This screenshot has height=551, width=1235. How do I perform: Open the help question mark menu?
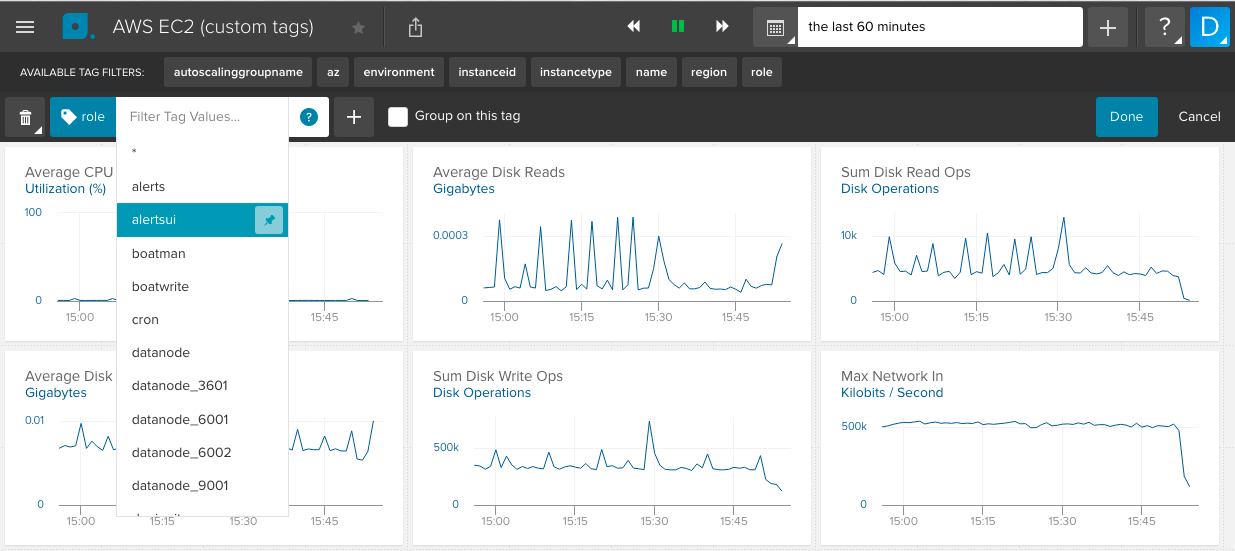[x=1163, y=28]
